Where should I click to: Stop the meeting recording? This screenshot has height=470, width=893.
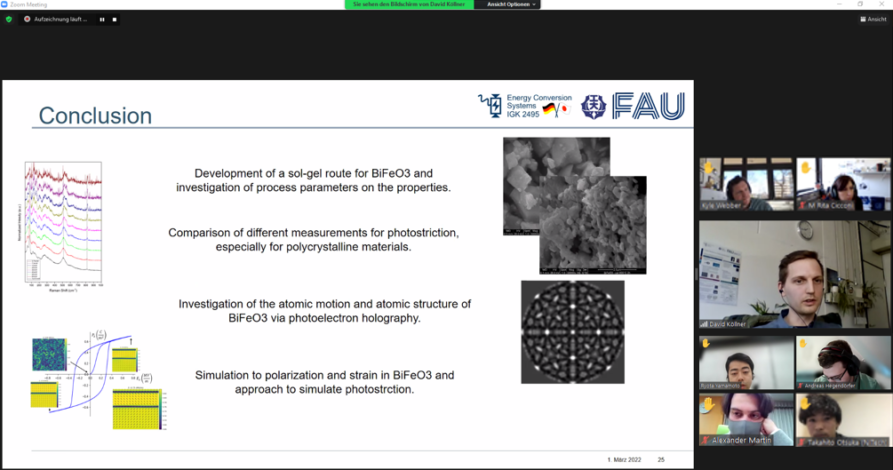pyautogui.click(x=114, y=19)
